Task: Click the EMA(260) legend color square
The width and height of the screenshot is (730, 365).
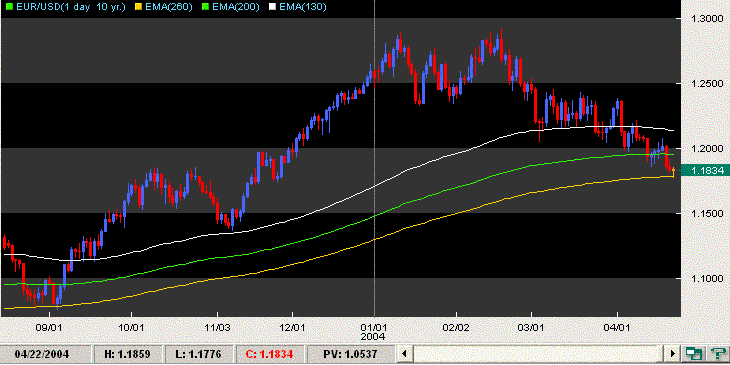Action: coord(137,7)
